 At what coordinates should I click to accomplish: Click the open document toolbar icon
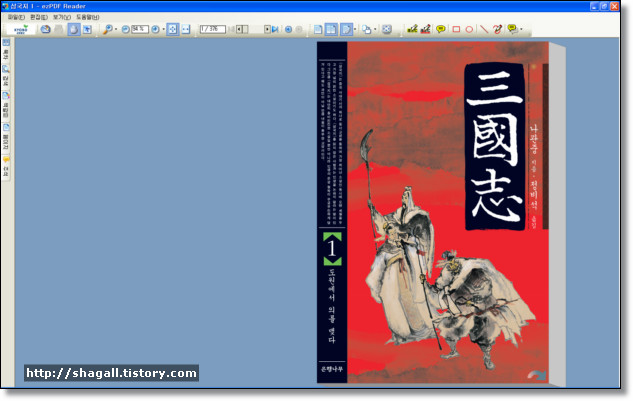tap(45, 29)
